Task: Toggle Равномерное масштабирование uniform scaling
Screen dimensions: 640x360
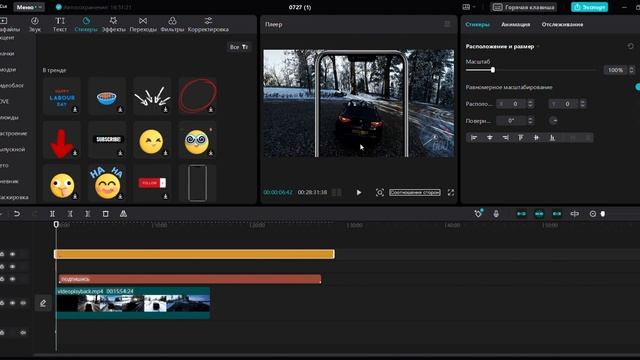Action: click(x=638, y=87)
